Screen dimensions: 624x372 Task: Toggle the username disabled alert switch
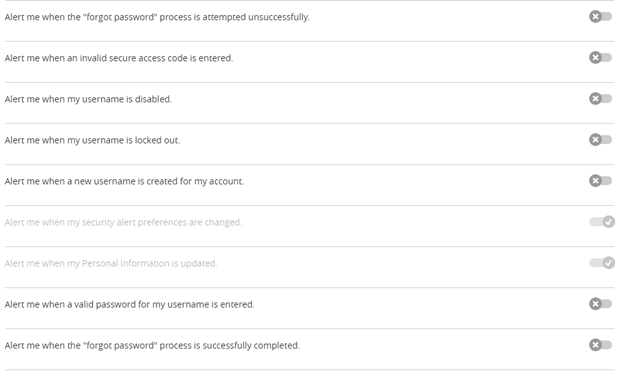pyautogui.click(x=601, y=99)
